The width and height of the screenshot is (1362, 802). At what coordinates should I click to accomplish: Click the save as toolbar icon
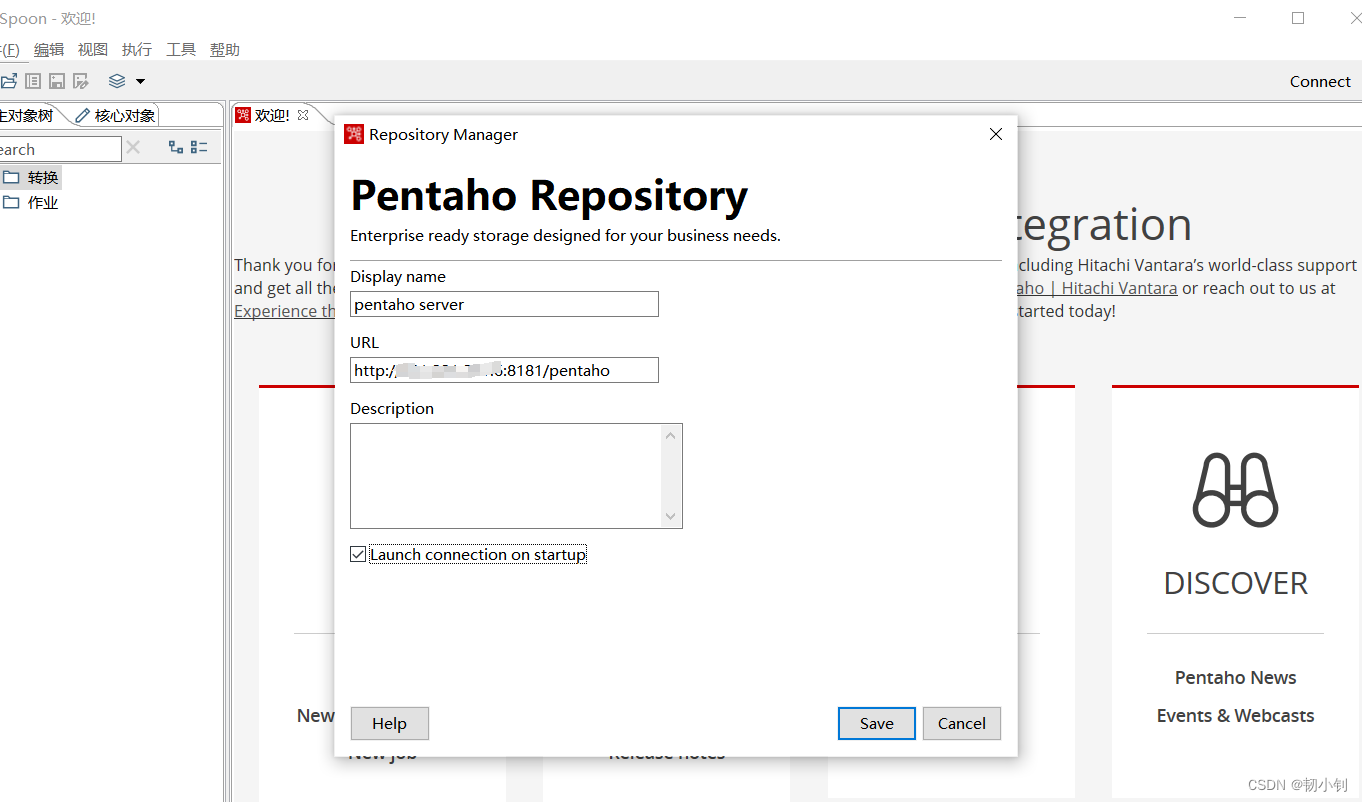click(x=81, y=81)
